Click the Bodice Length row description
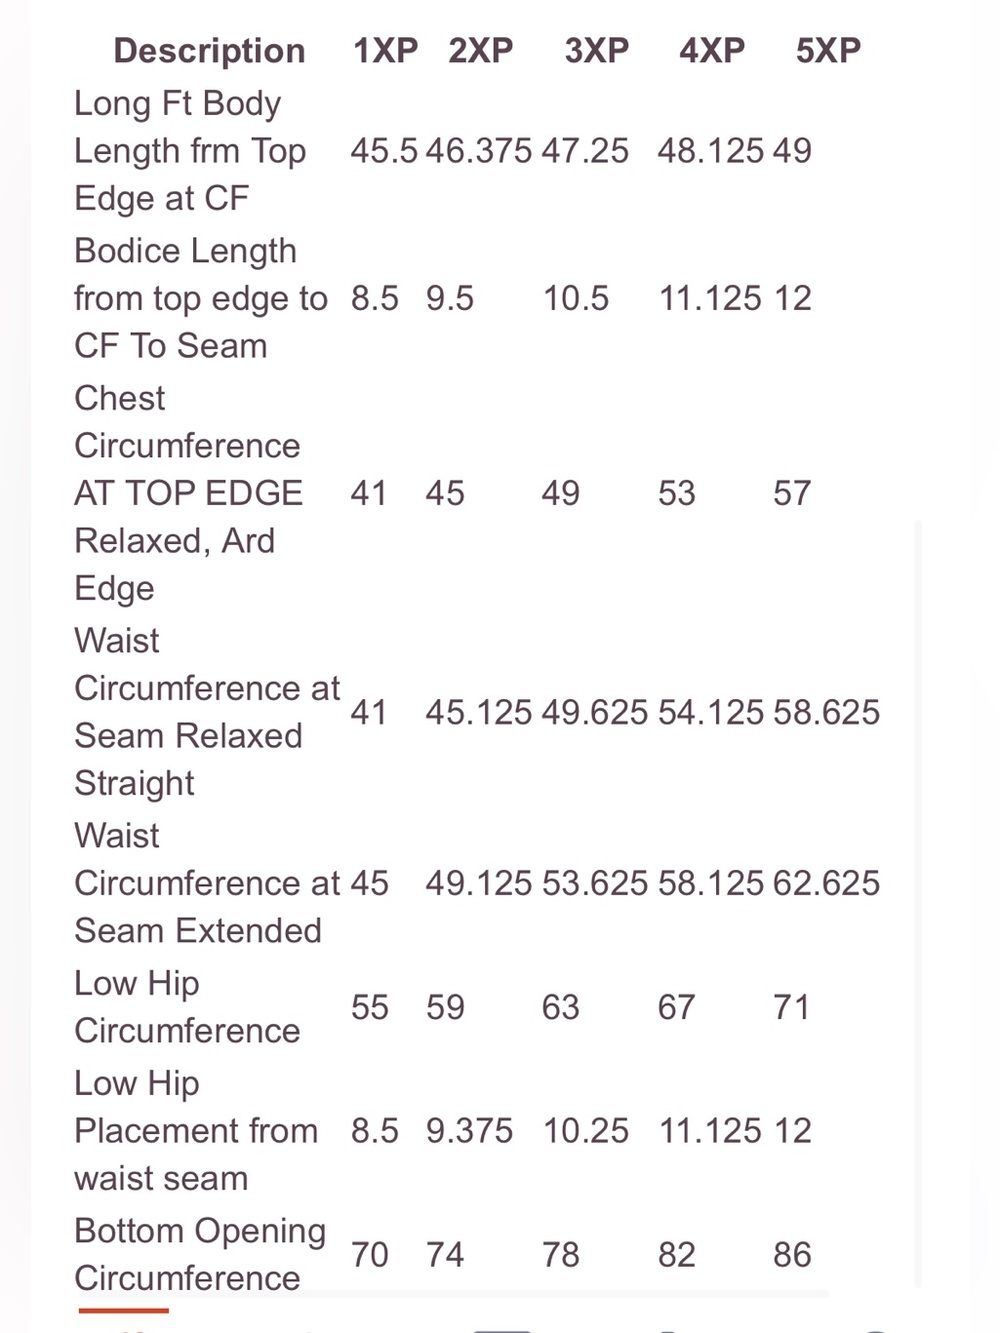Screen dimensions: 1000x1333 [x=200, y=298]
